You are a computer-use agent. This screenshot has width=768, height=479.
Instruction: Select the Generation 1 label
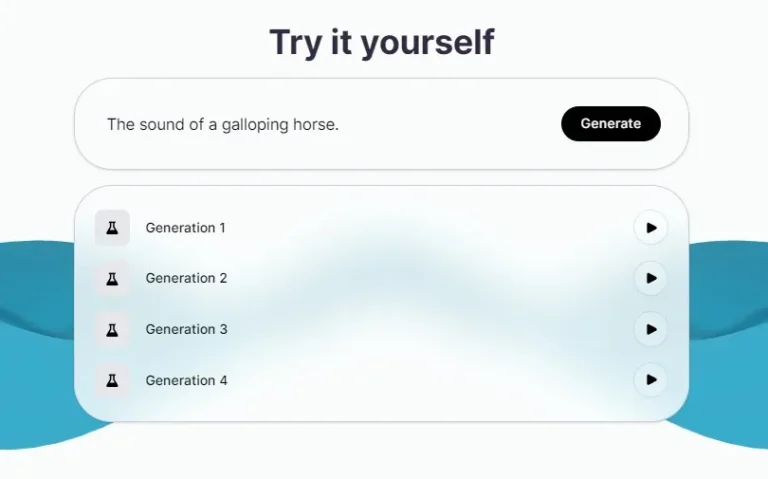point(186,228)
